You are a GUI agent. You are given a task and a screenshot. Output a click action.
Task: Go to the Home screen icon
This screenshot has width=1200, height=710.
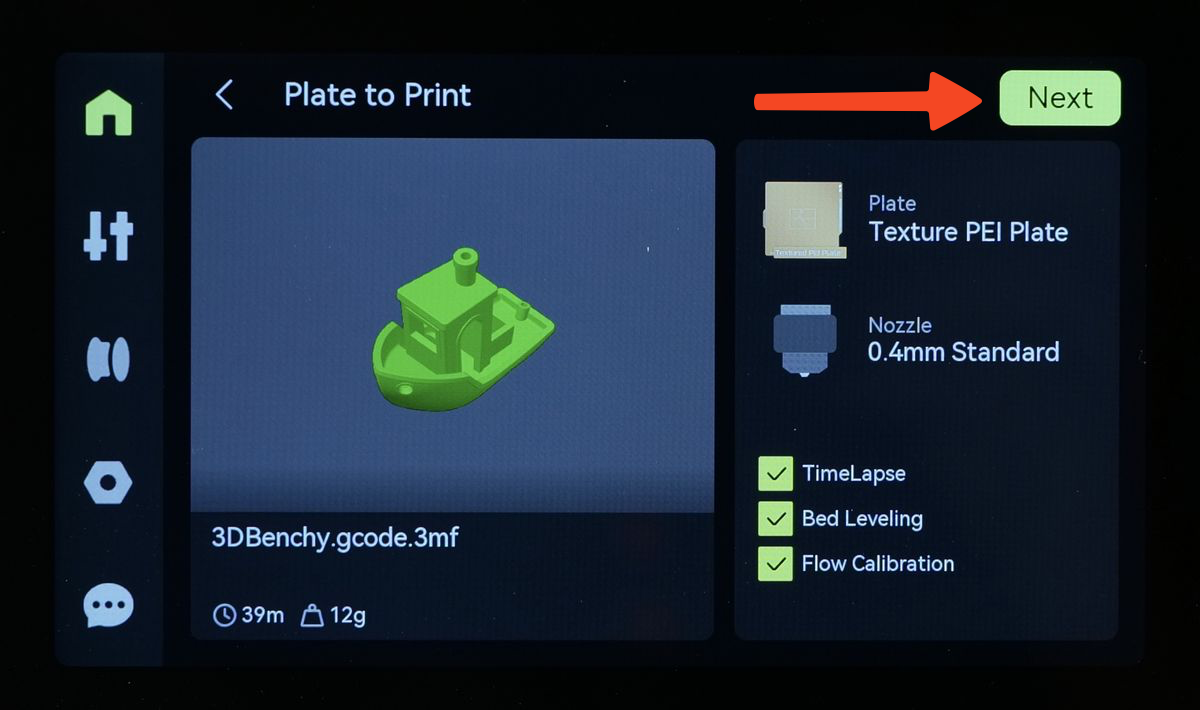(108, 111)
